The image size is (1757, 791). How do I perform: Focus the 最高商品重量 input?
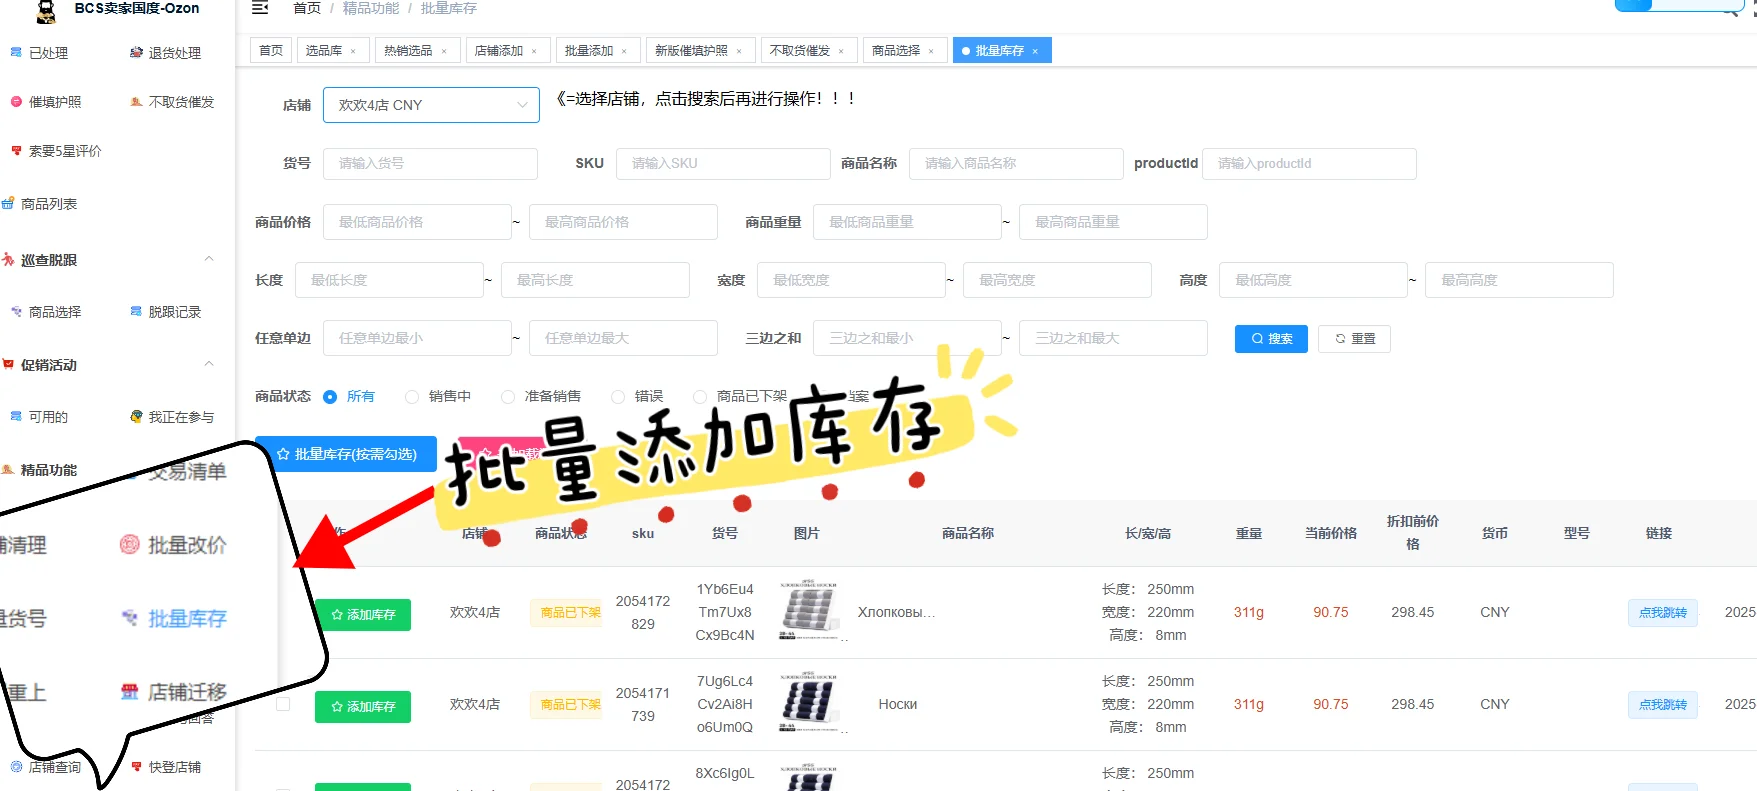click(x=1113, y=222)
